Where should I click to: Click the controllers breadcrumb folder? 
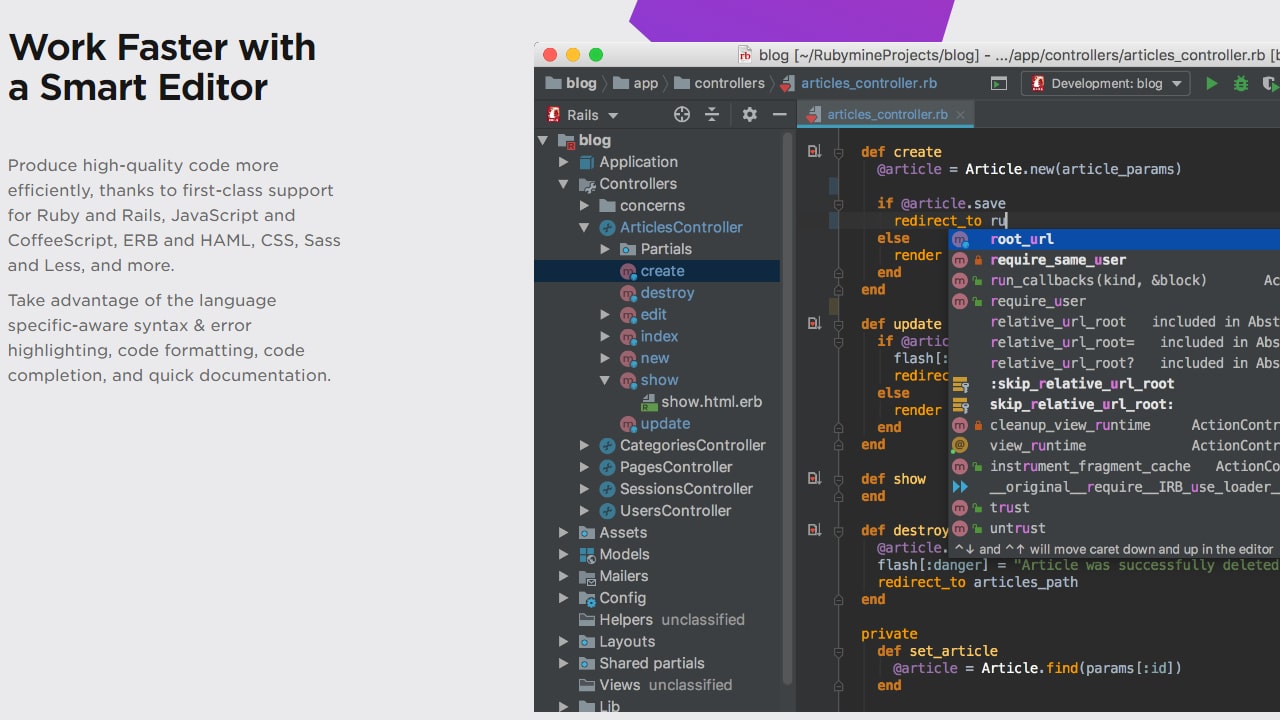pos(728,84)
